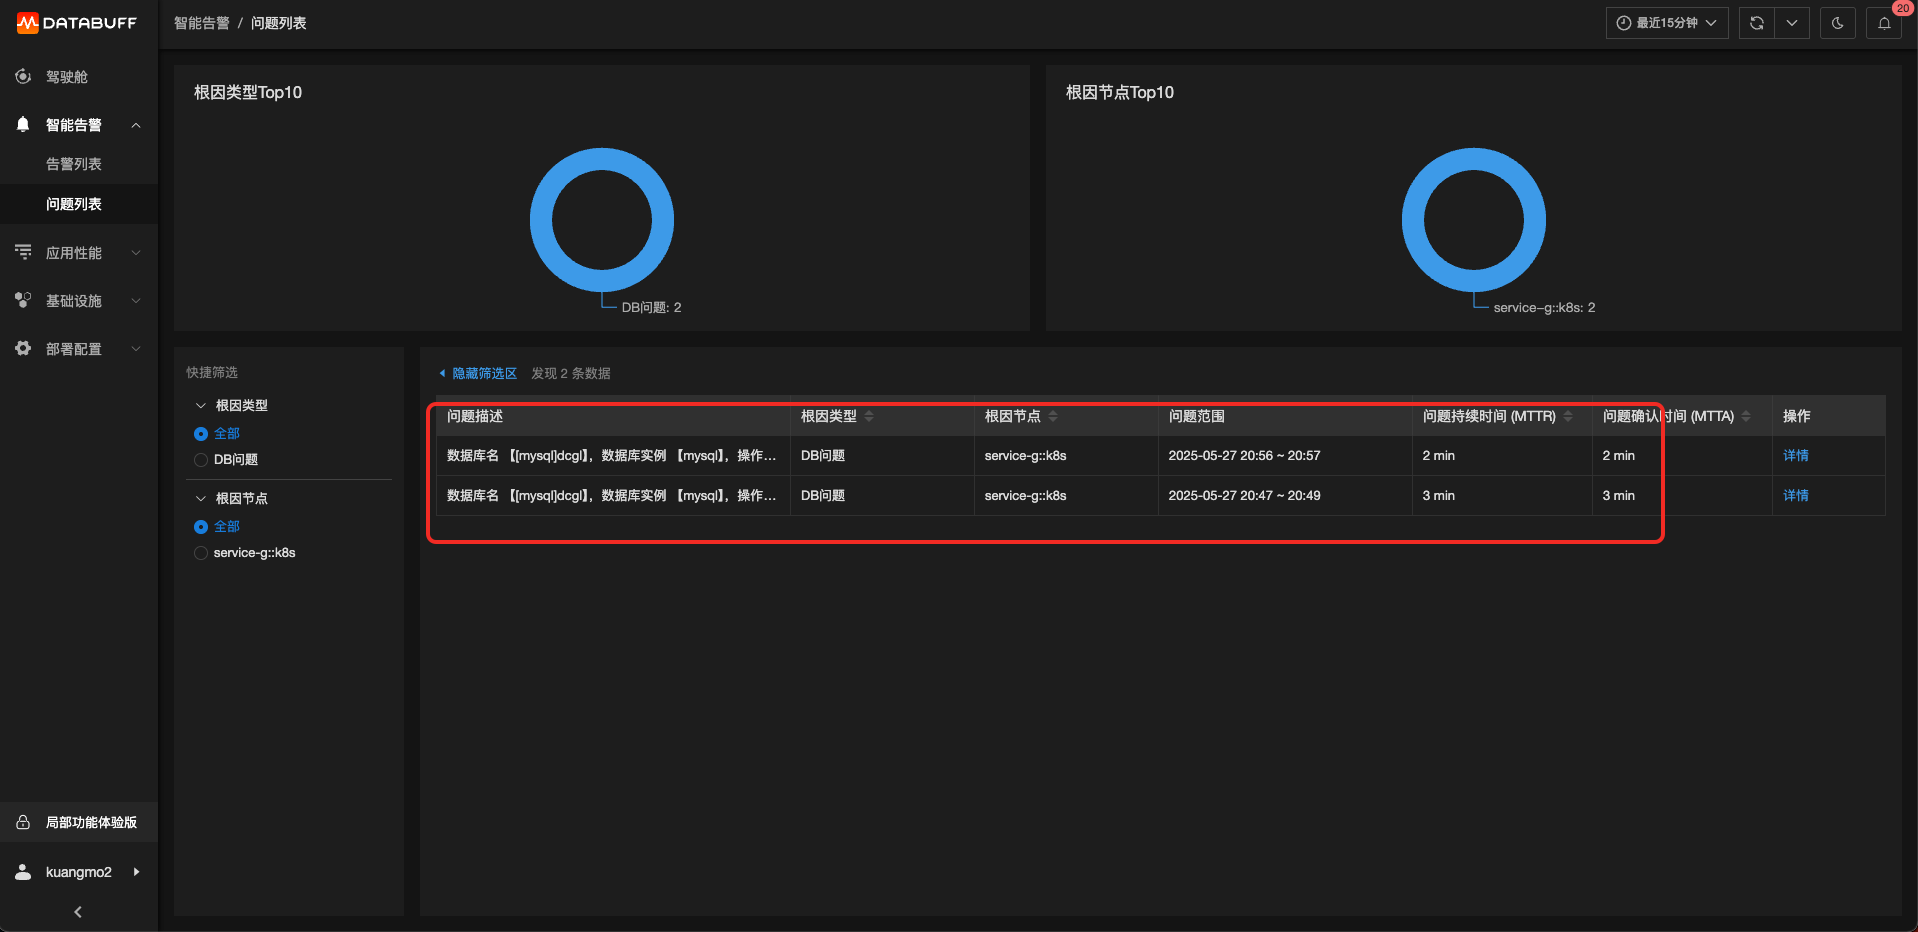Open refresh interval dropdown arrow

[1792, 23]
